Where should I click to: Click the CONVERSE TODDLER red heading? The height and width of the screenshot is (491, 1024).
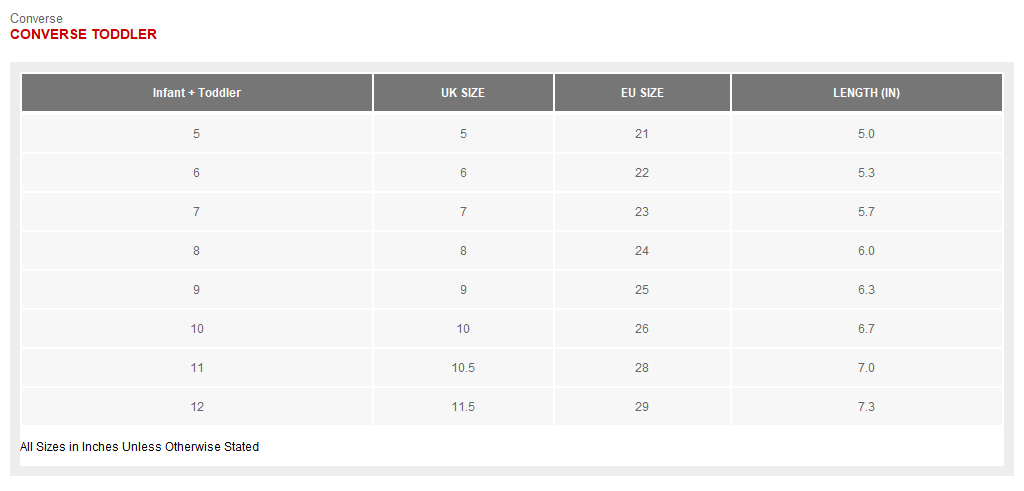click(83, 34)
